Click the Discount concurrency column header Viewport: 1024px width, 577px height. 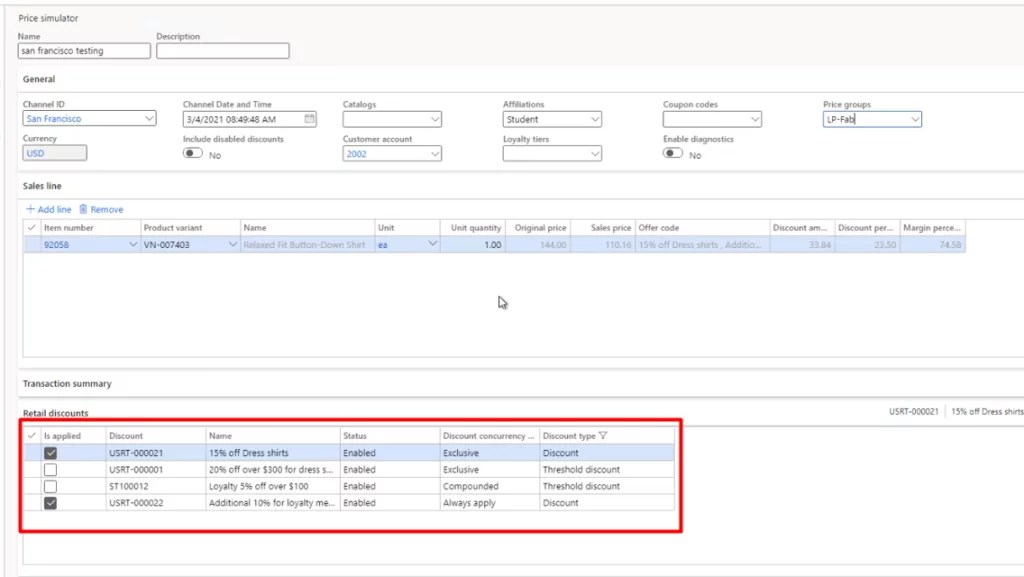(x=488, y=435)
